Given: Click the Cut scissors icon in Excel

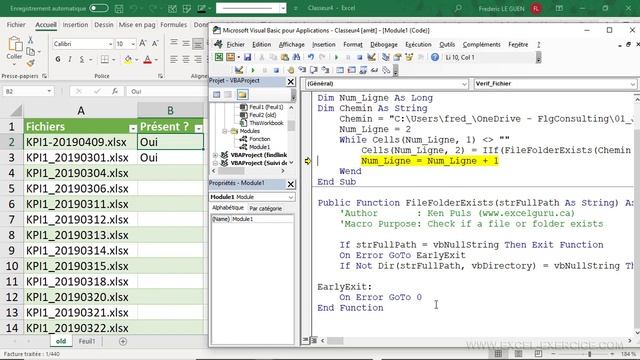Looking at the screenshot, I should click(30, 40).
